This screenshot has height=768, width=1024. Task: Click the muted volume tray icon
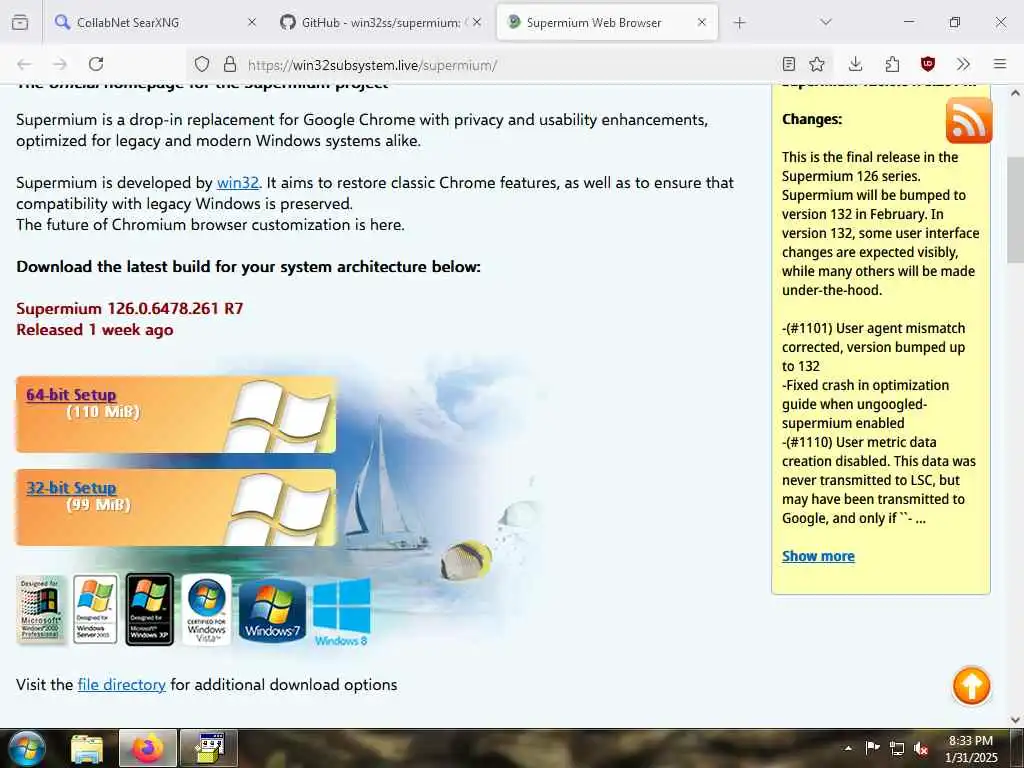pos(921,748)
